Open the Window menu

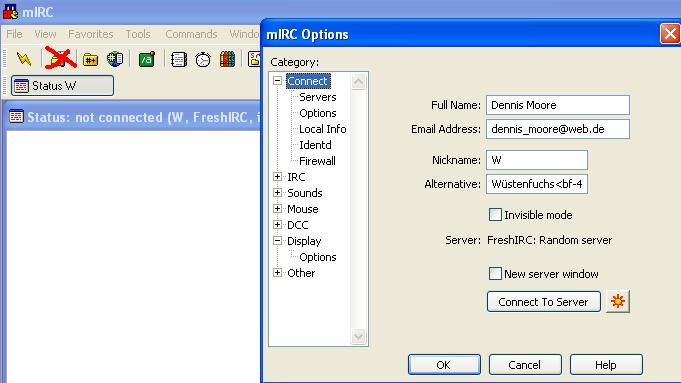tap(244, 34)
